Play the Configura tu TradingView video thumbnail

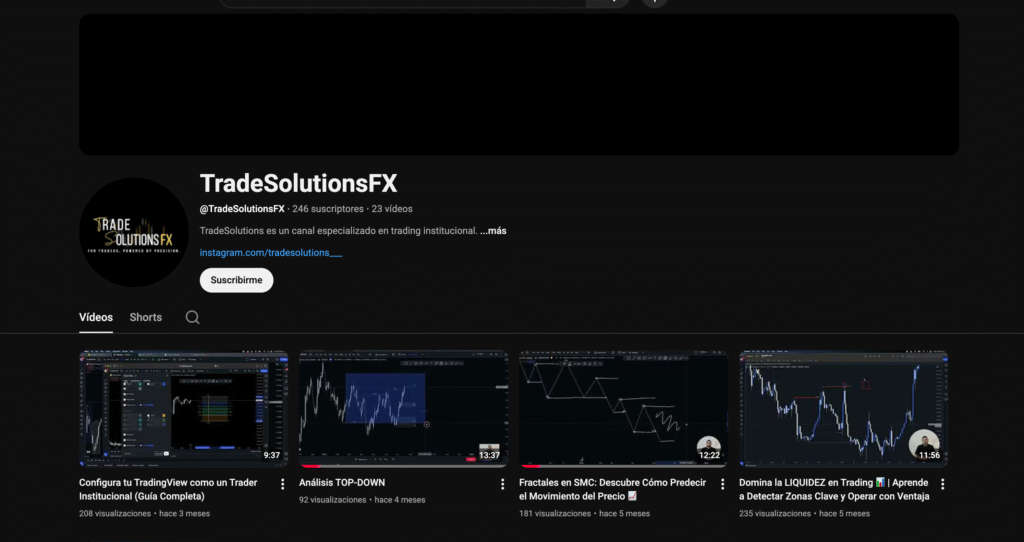tap(183, 408)
